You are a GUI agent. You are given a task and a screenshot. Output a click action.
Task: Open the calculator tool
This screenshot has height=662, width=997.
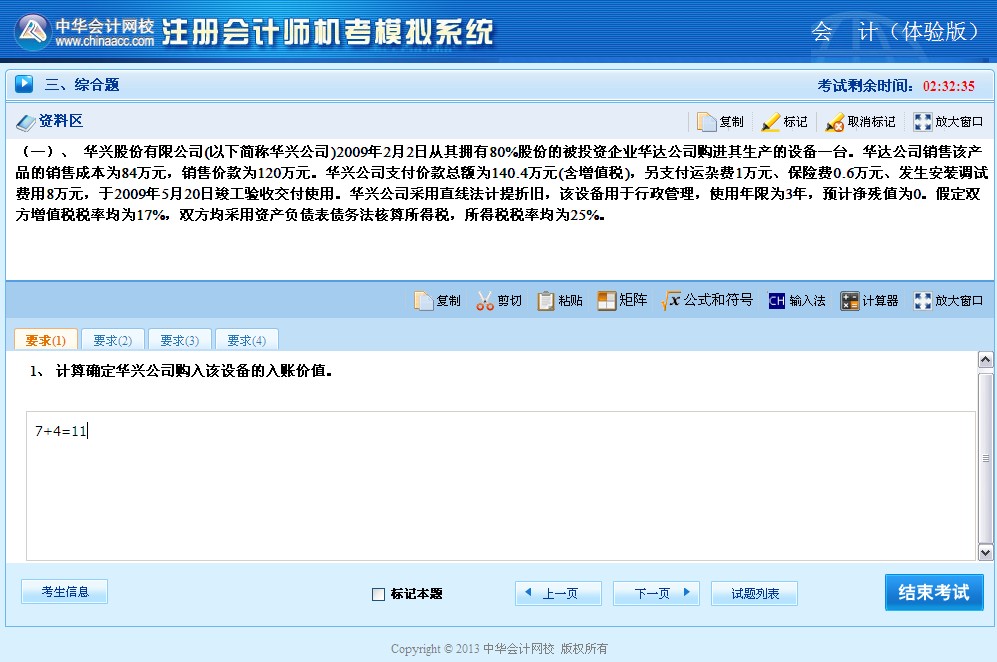(867, 300)
